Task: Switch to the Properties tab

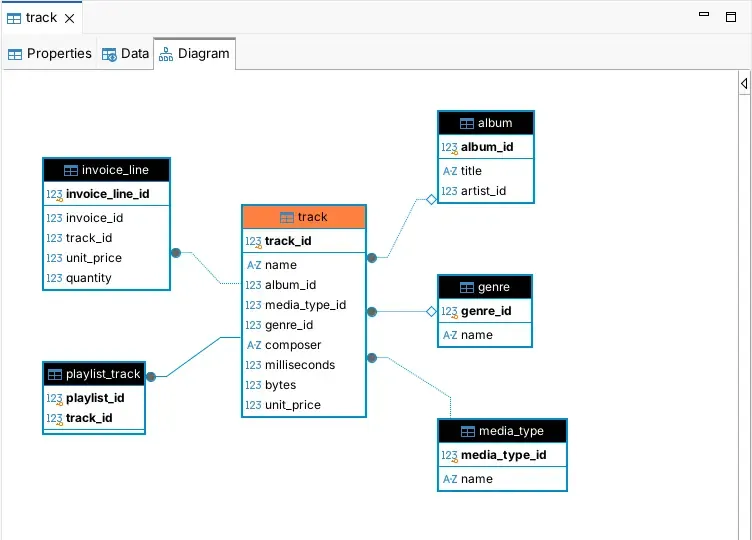Action: (x=49, y=54)
